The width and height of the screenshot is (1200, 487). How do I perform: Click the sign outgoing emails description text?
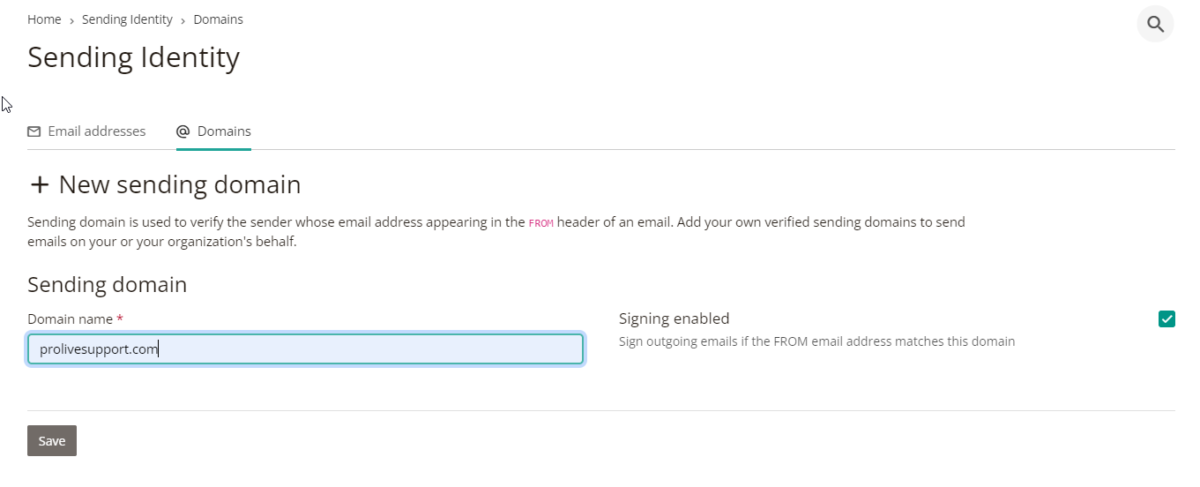coord(817,342)
